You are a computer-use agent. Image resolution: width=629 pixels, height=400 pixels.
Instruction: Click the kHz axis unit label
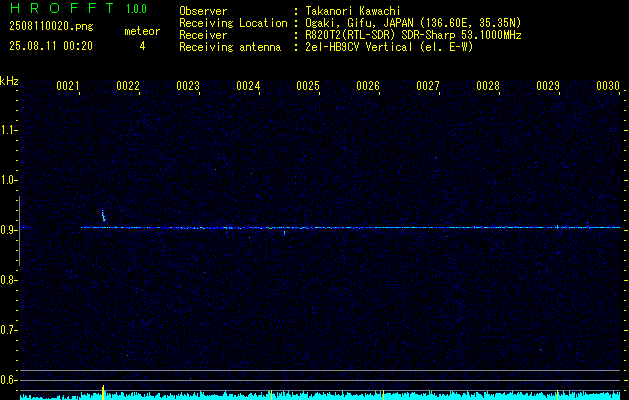(x=9, y=81)
